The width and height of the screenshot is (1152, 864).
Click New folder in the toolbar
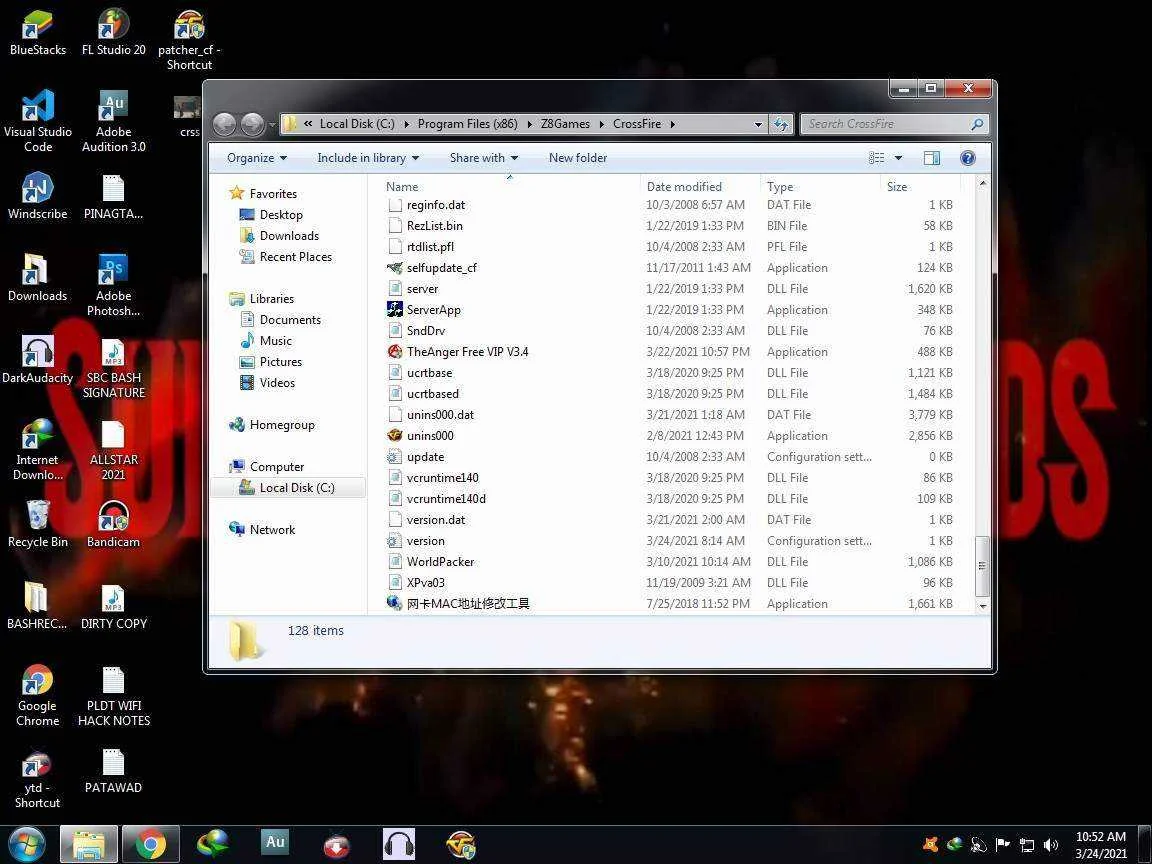(577, 158)
